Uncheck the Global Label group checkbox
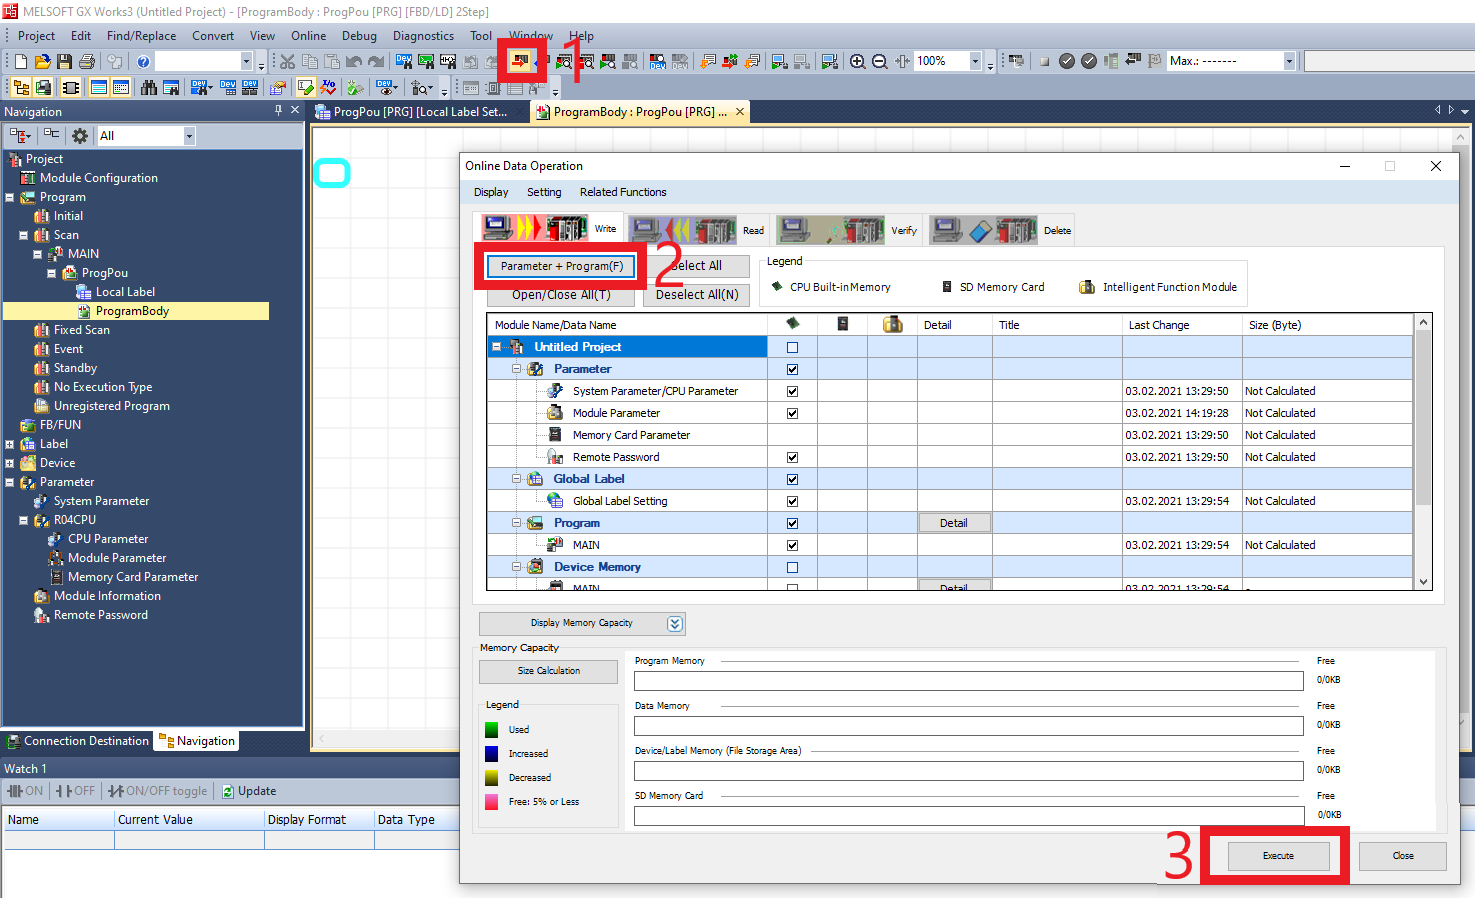Image resolution: width=1475 pixels, height=898 pixels. point(793,479)
